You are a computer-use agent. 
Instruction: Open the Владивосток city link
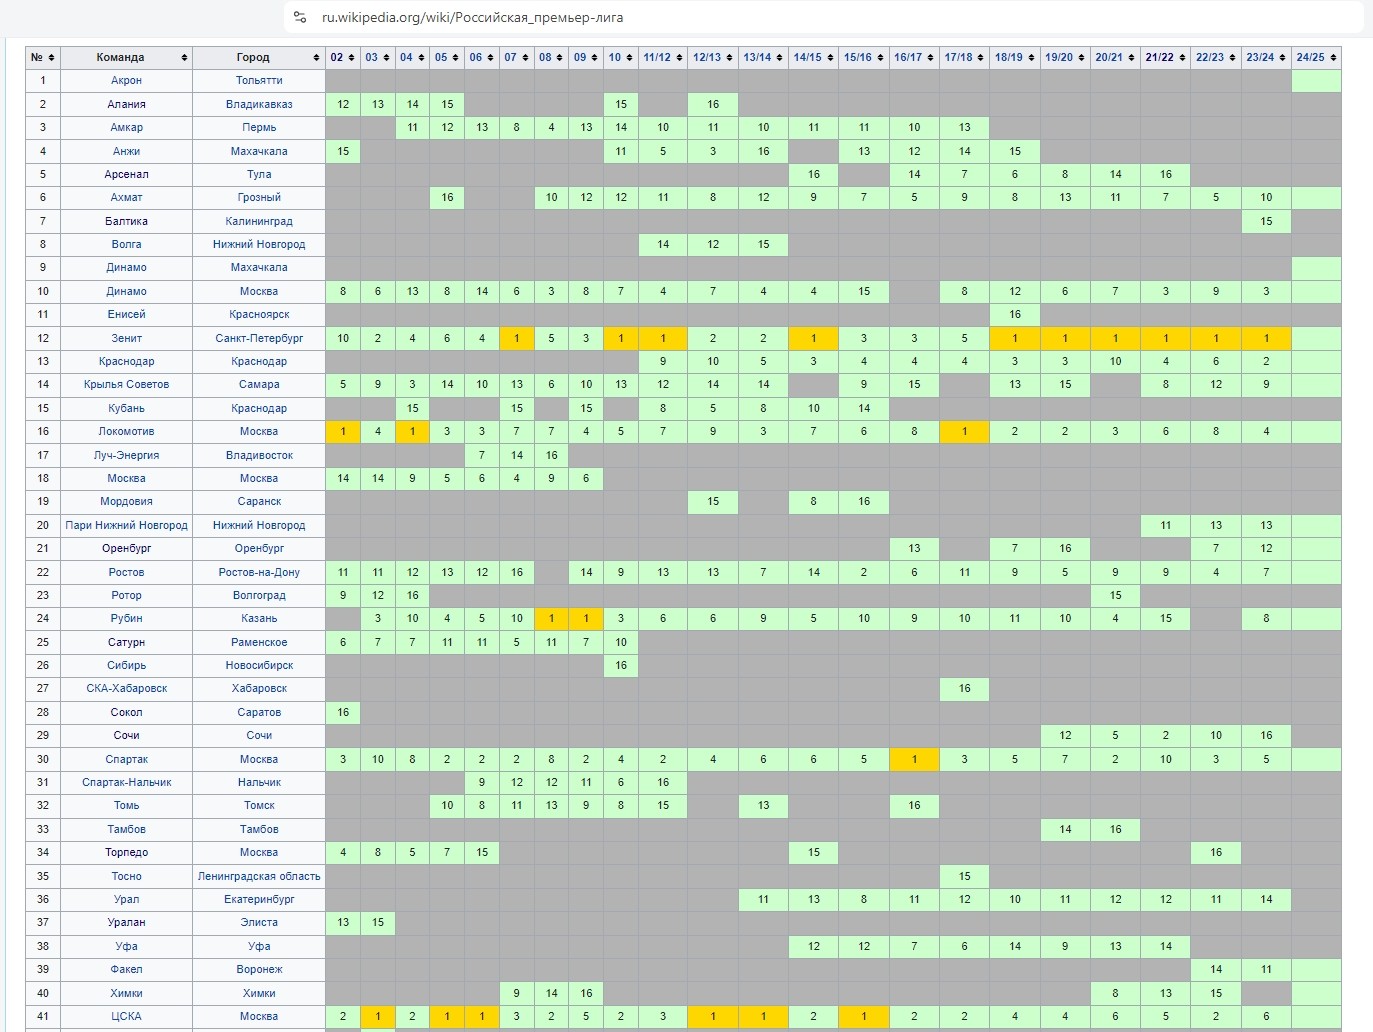coord(259,455)
